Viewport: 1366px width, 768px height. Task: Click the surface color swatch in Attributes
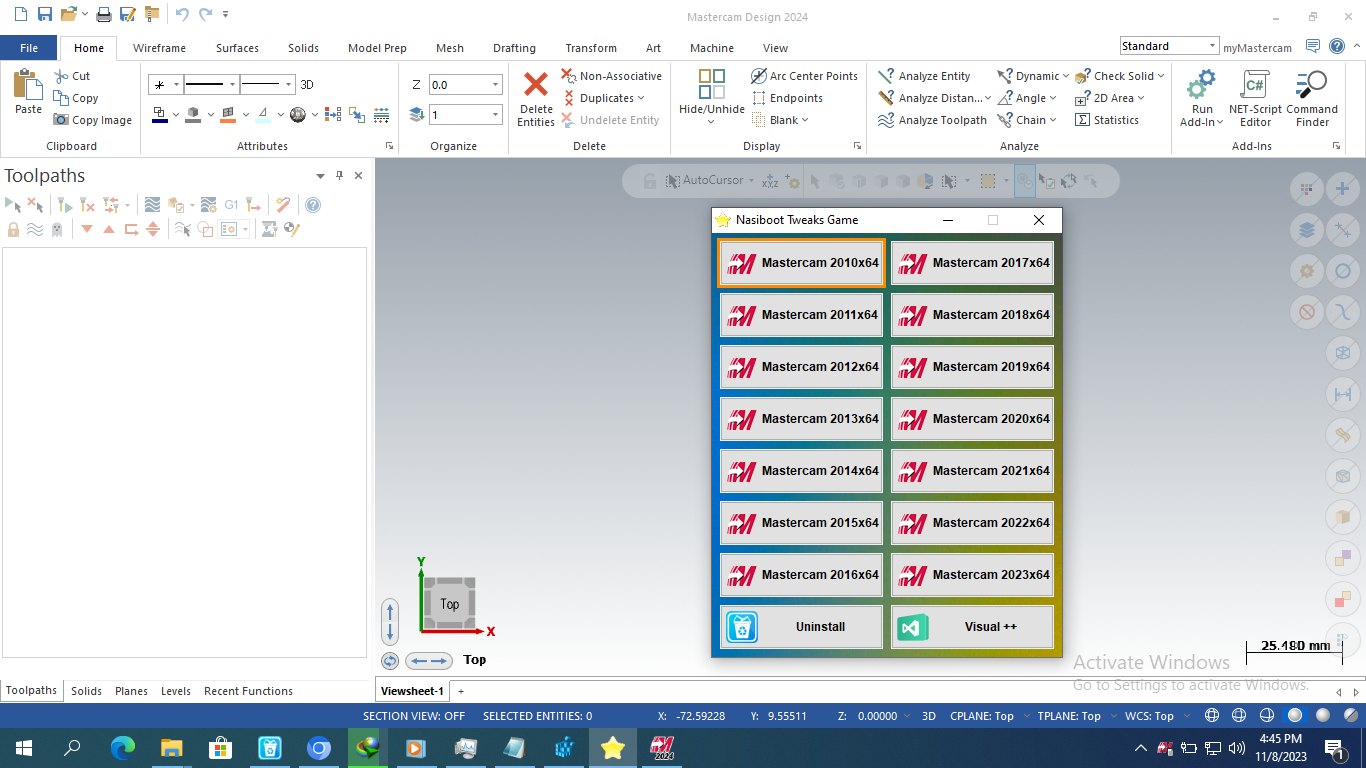click(228, 115)
